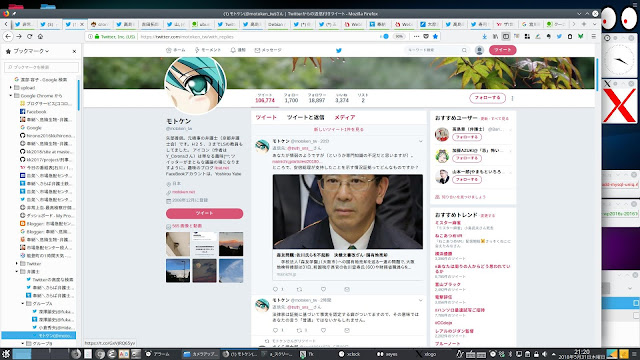Image resolution: width=640 pixels, height=360 pixels.
Task: Open Twitterの高度な検索 bookmark
Action: coord(50,280)
